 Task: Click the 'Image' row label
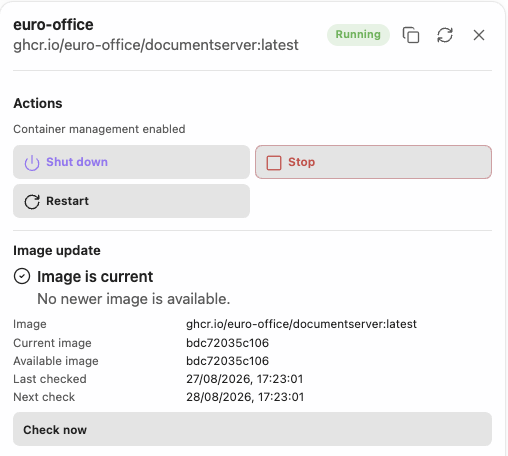coord(30,324)
